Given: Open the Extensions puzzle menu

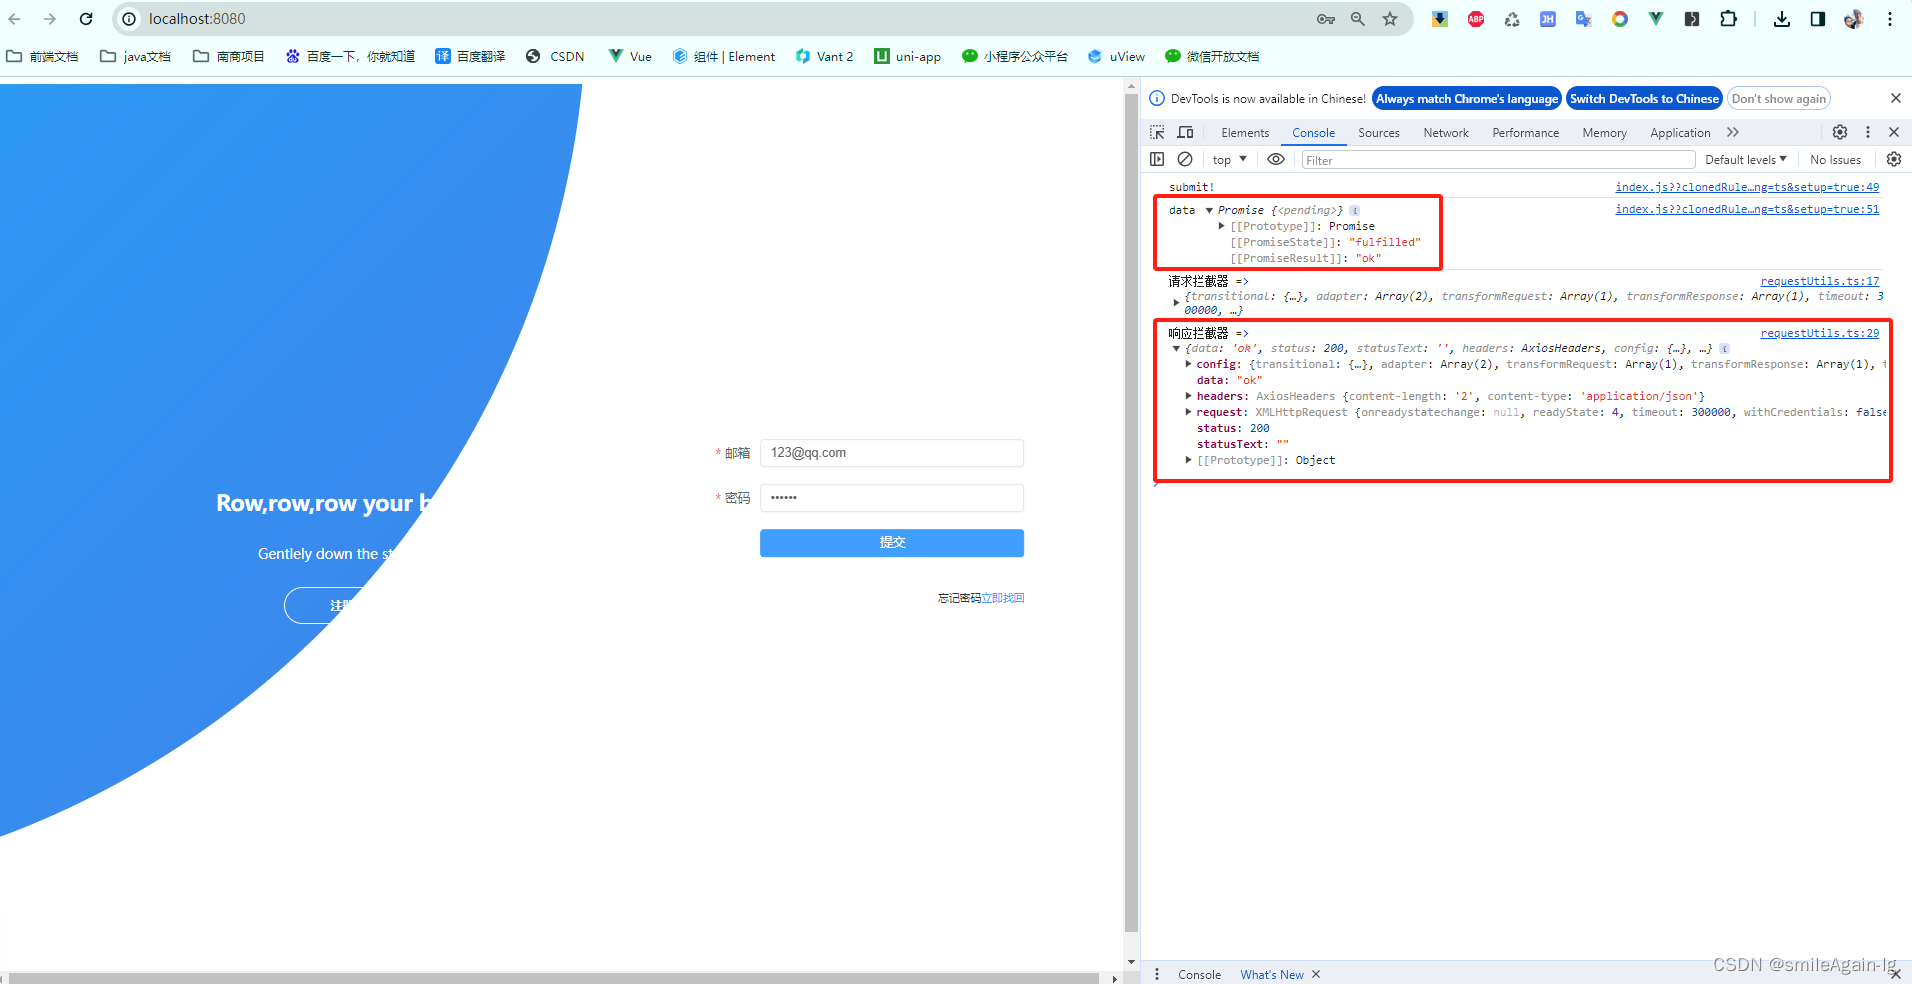Looking at the screenshot, I should 1728,19.
